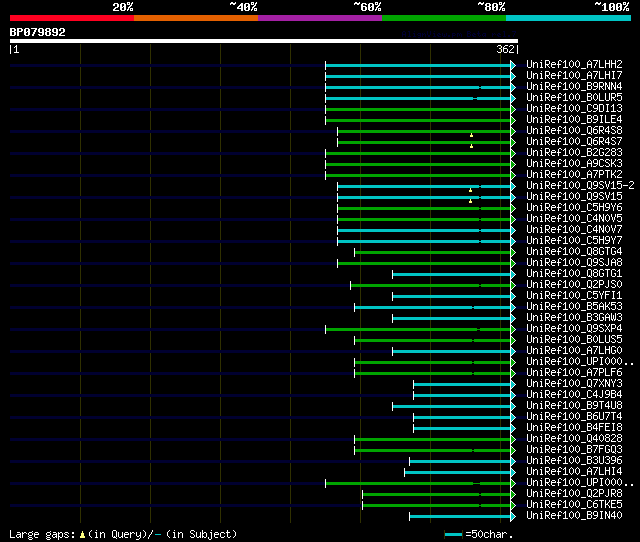Open hit UniRef100_A7LHH2
This screenshot has width=640, height=542.
(574, 64)
